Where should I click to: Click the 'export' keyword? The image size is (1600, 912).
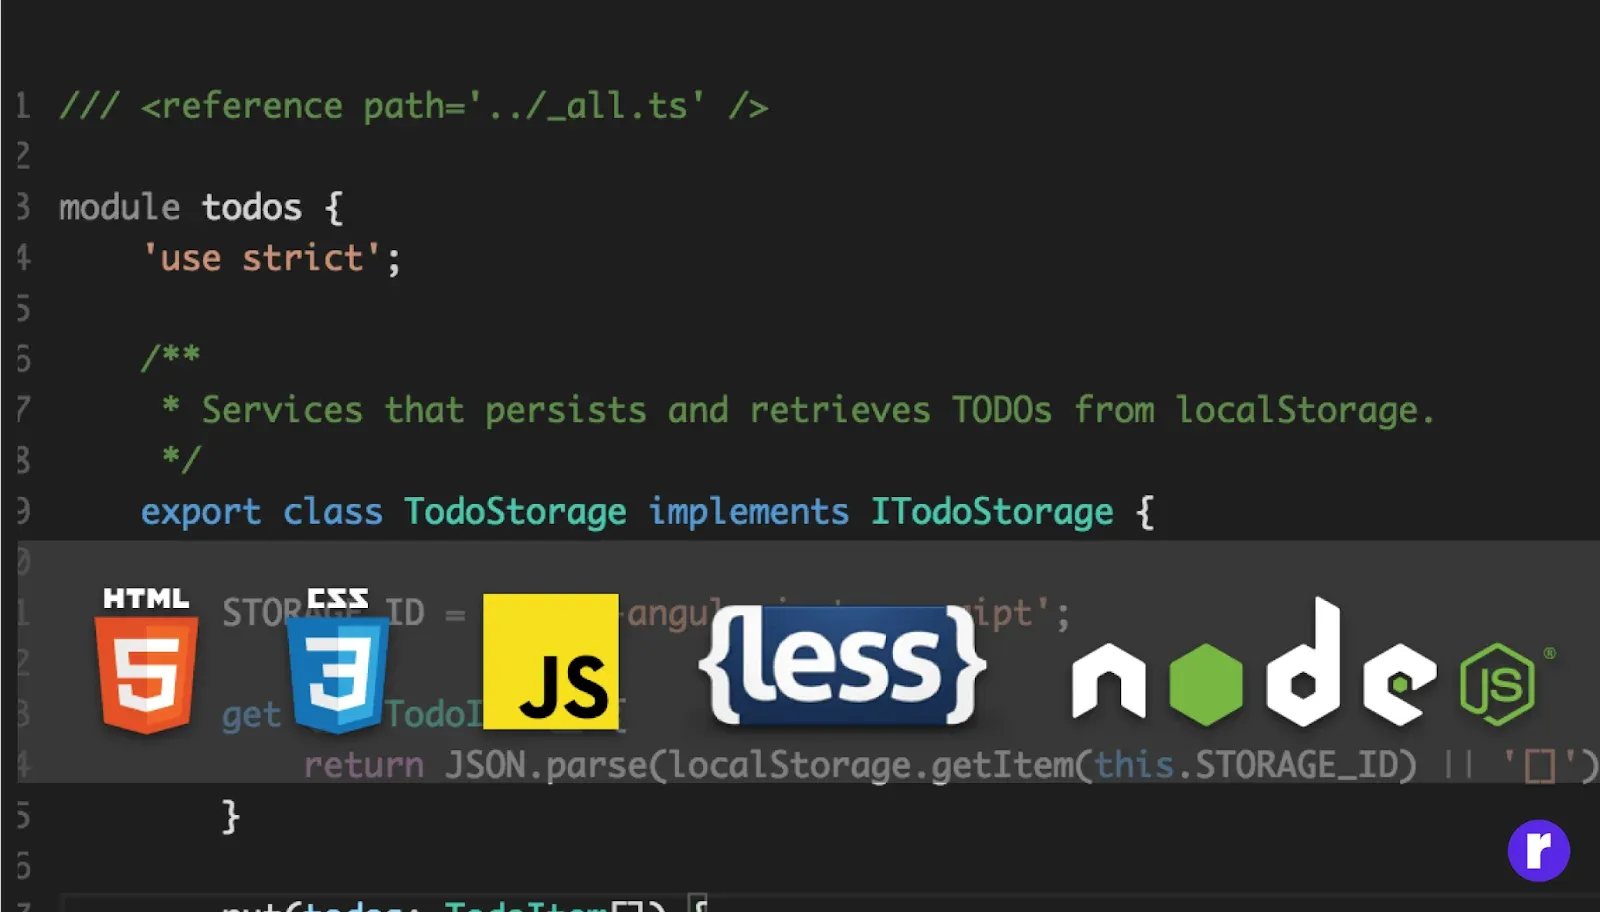(201, 512)
